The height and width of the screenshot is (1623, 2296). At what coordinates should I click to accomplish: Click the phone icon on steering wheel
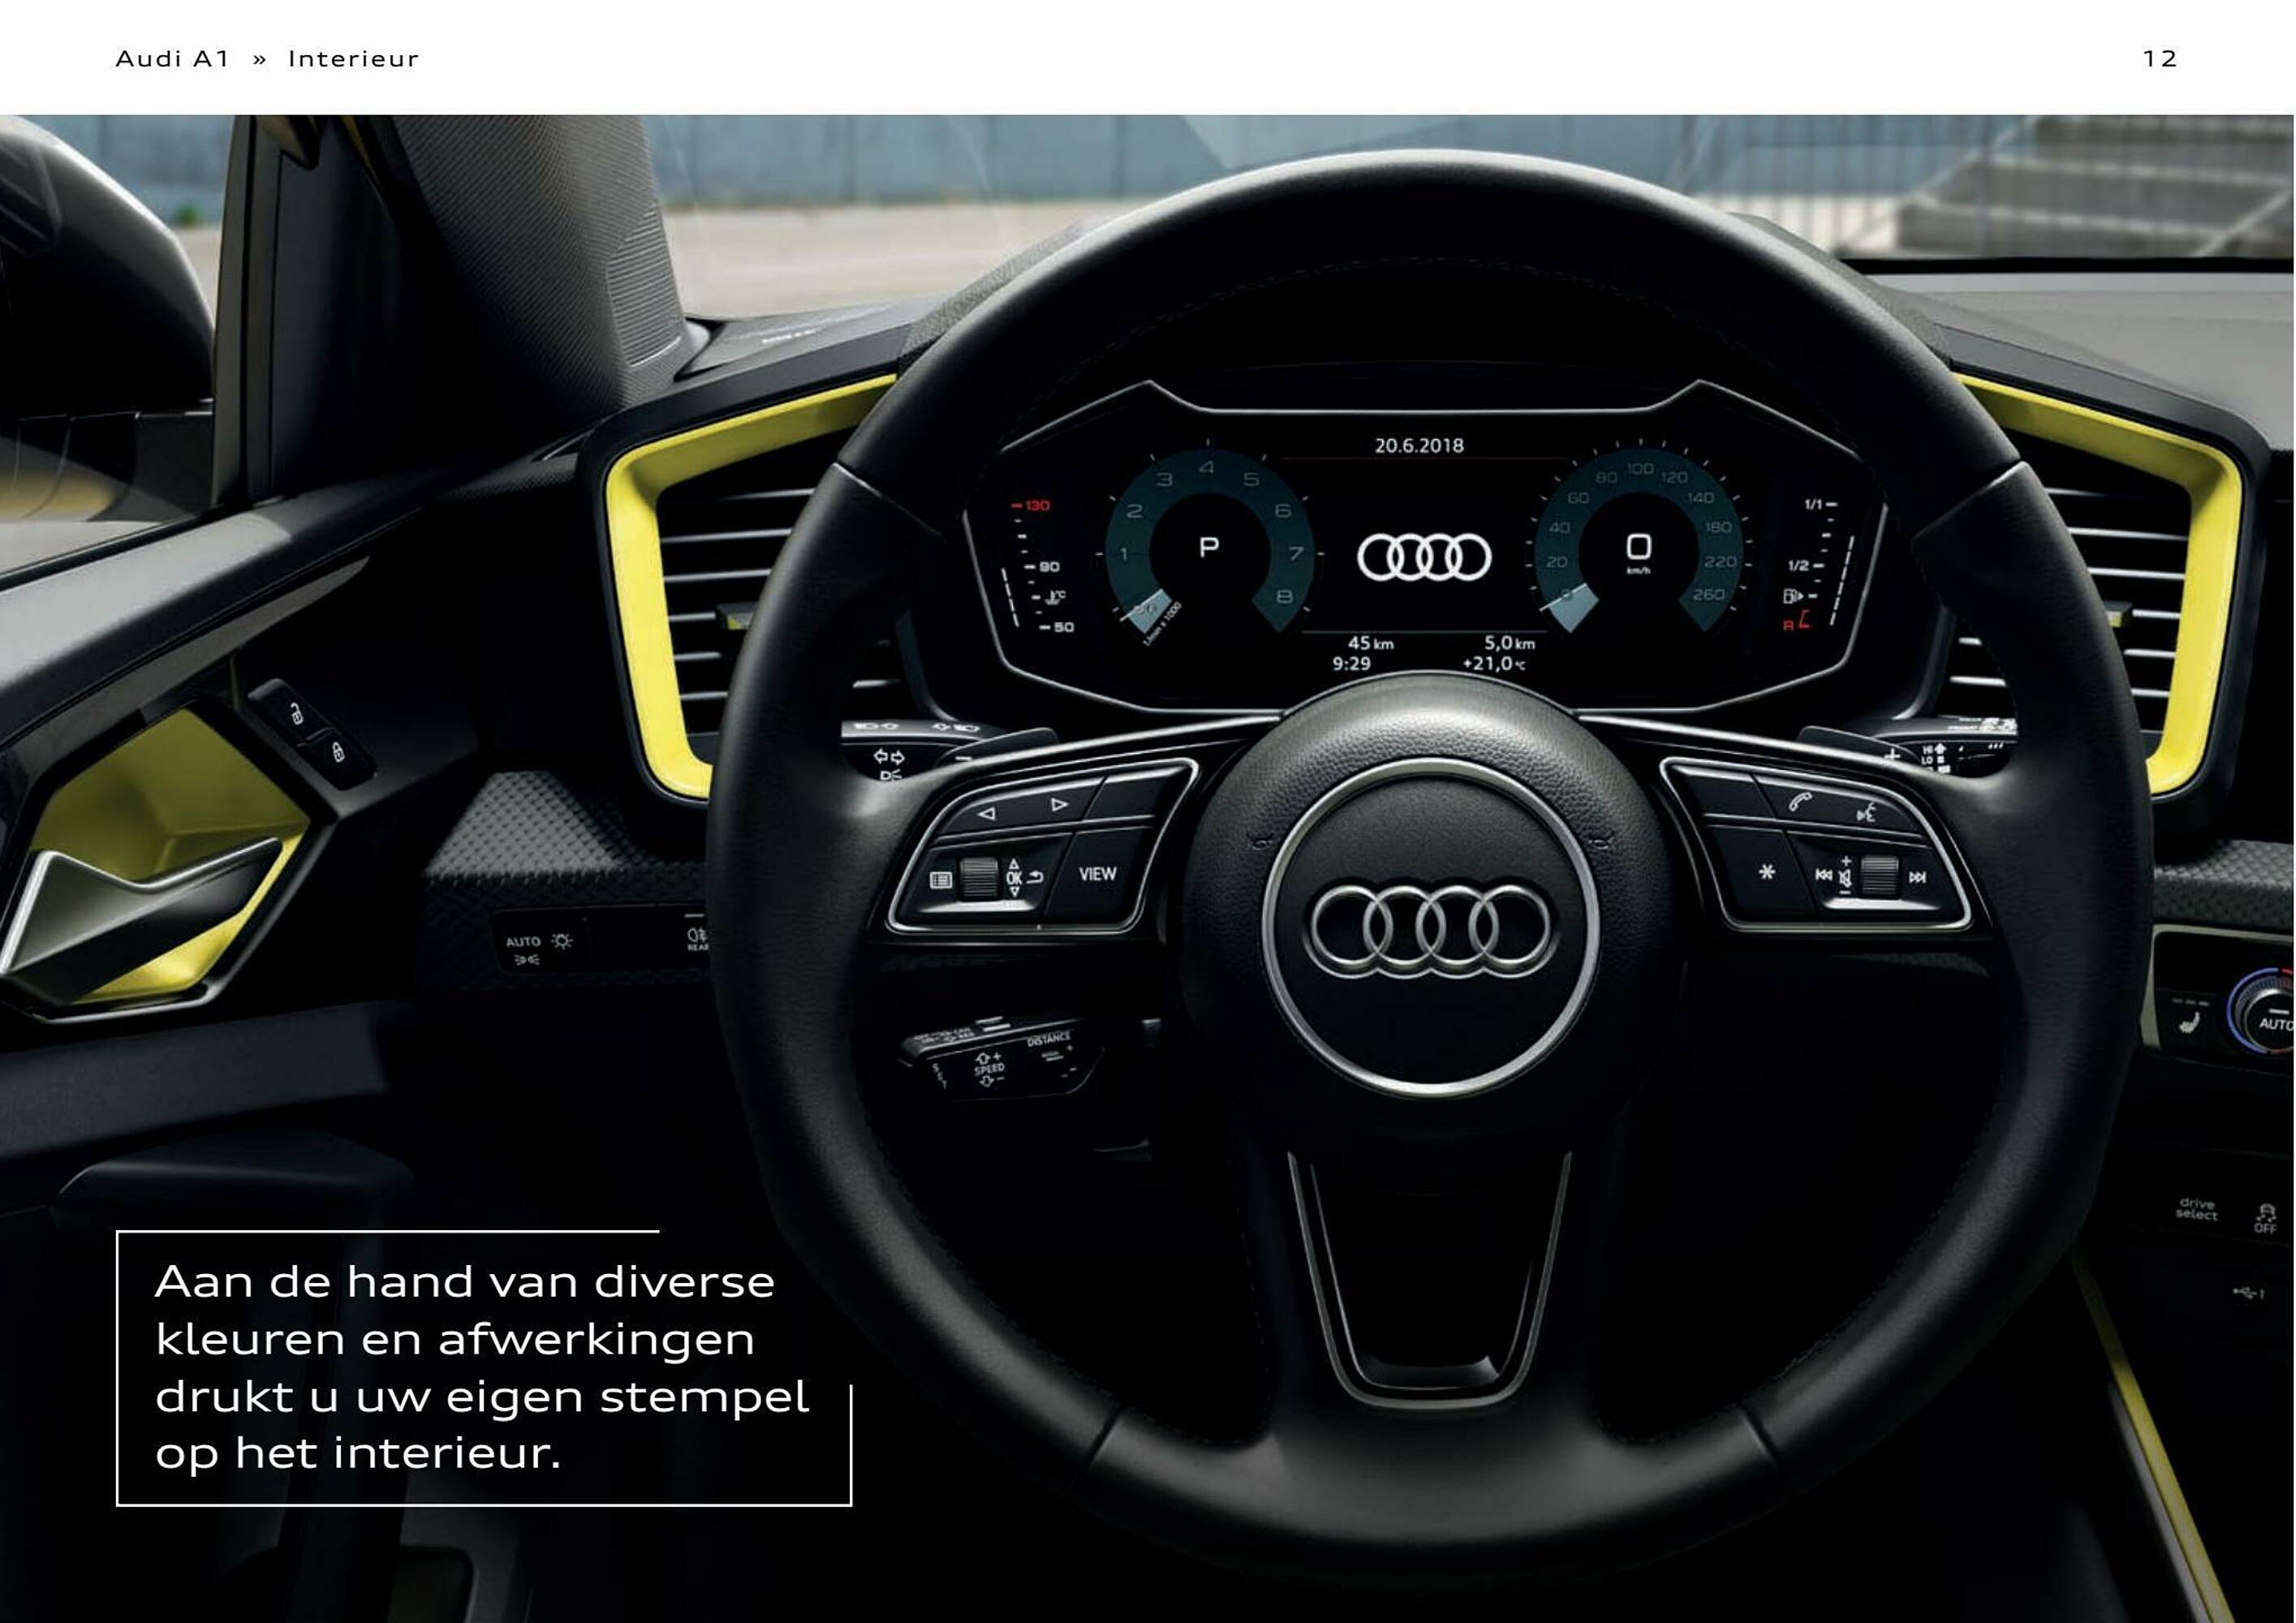coord(1801,802)
